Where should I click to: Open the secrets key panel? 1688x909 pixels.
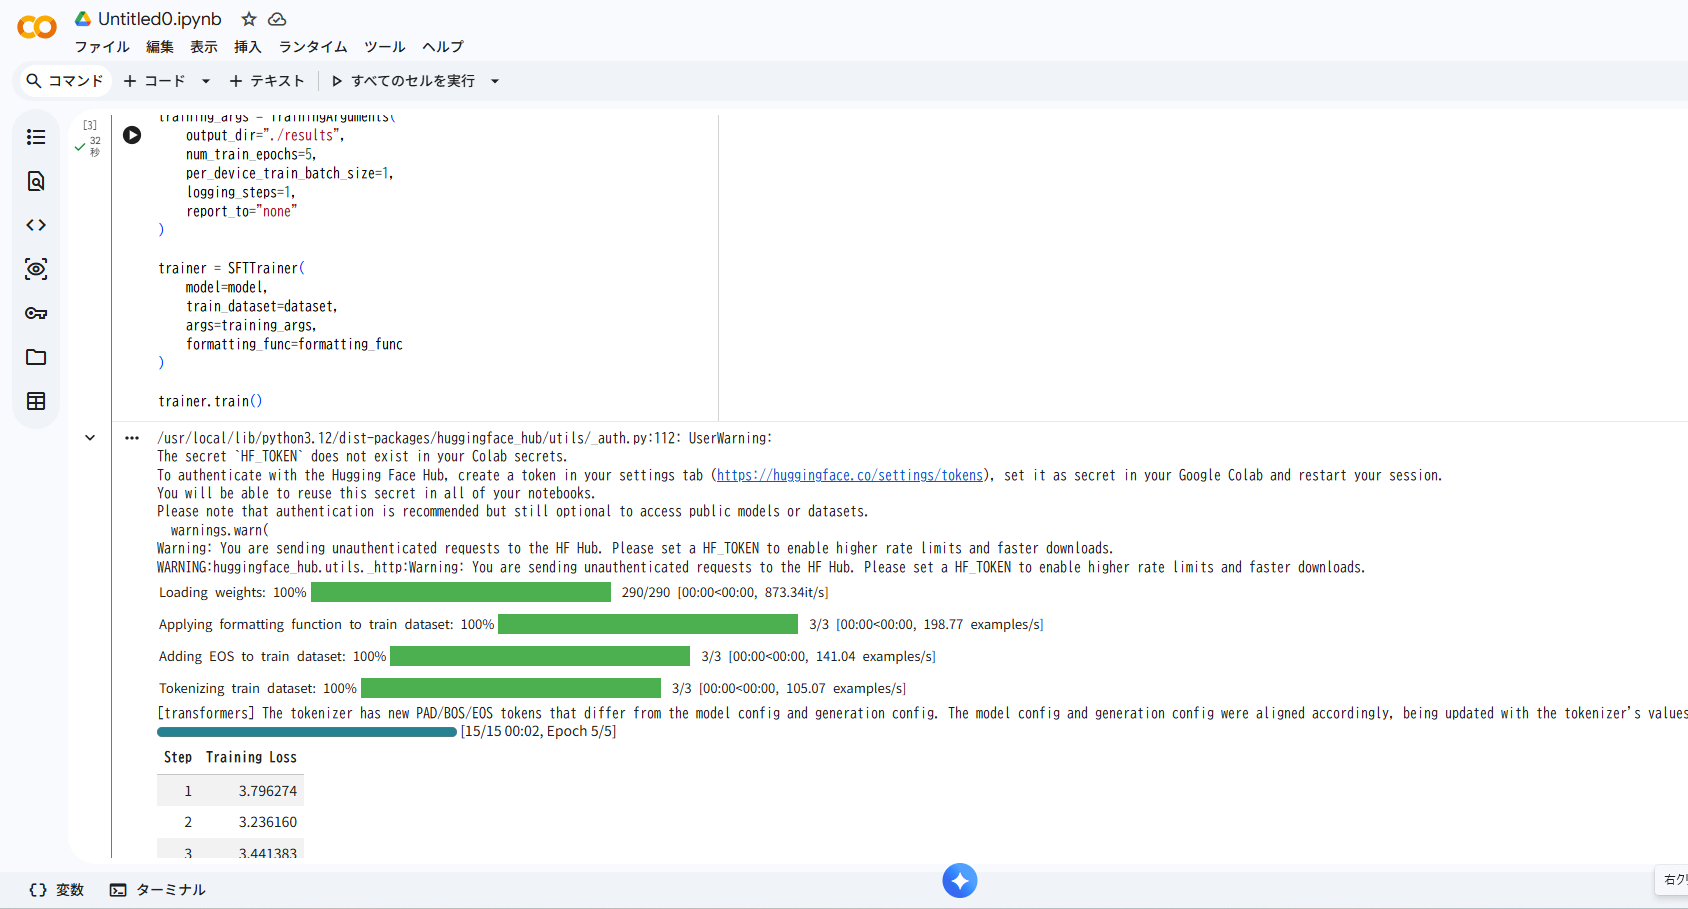click(x=36, y=313)
